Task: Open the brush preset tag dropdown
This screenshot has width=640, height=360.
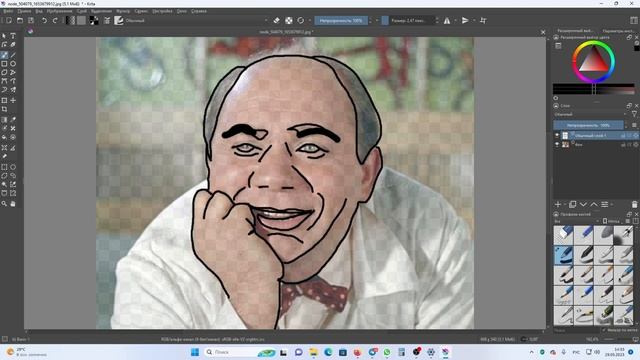Action: point(576,221)
